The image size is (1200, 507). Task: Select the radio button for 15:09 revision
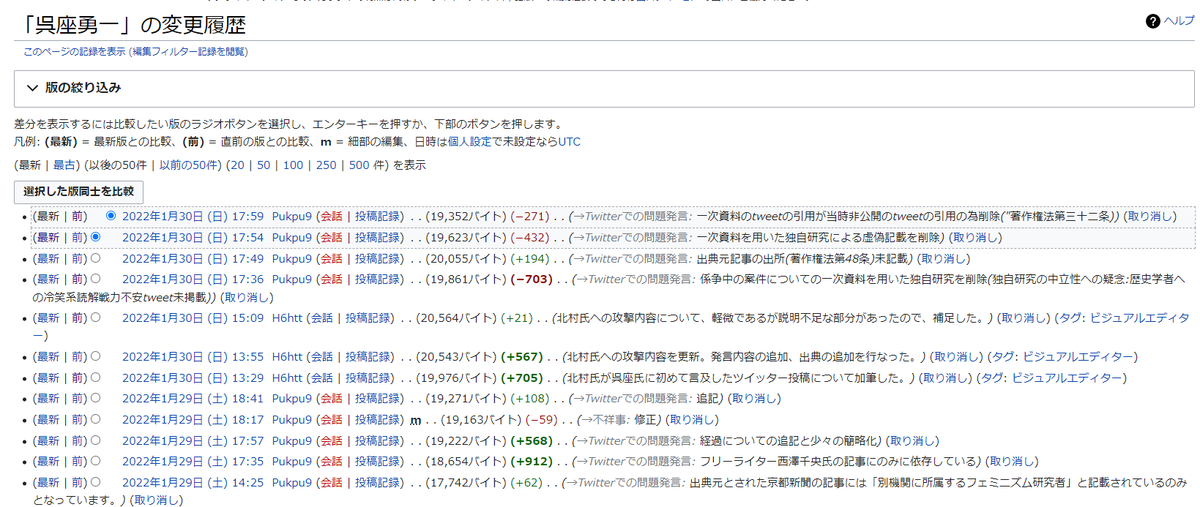[x=96, y=318]
